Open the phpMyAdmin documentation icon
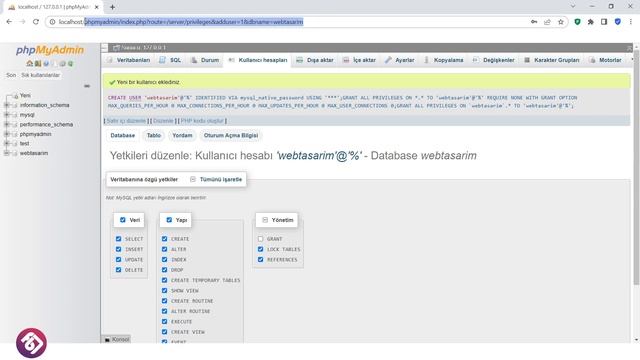 pyautogui.click(x=46, y=64)
